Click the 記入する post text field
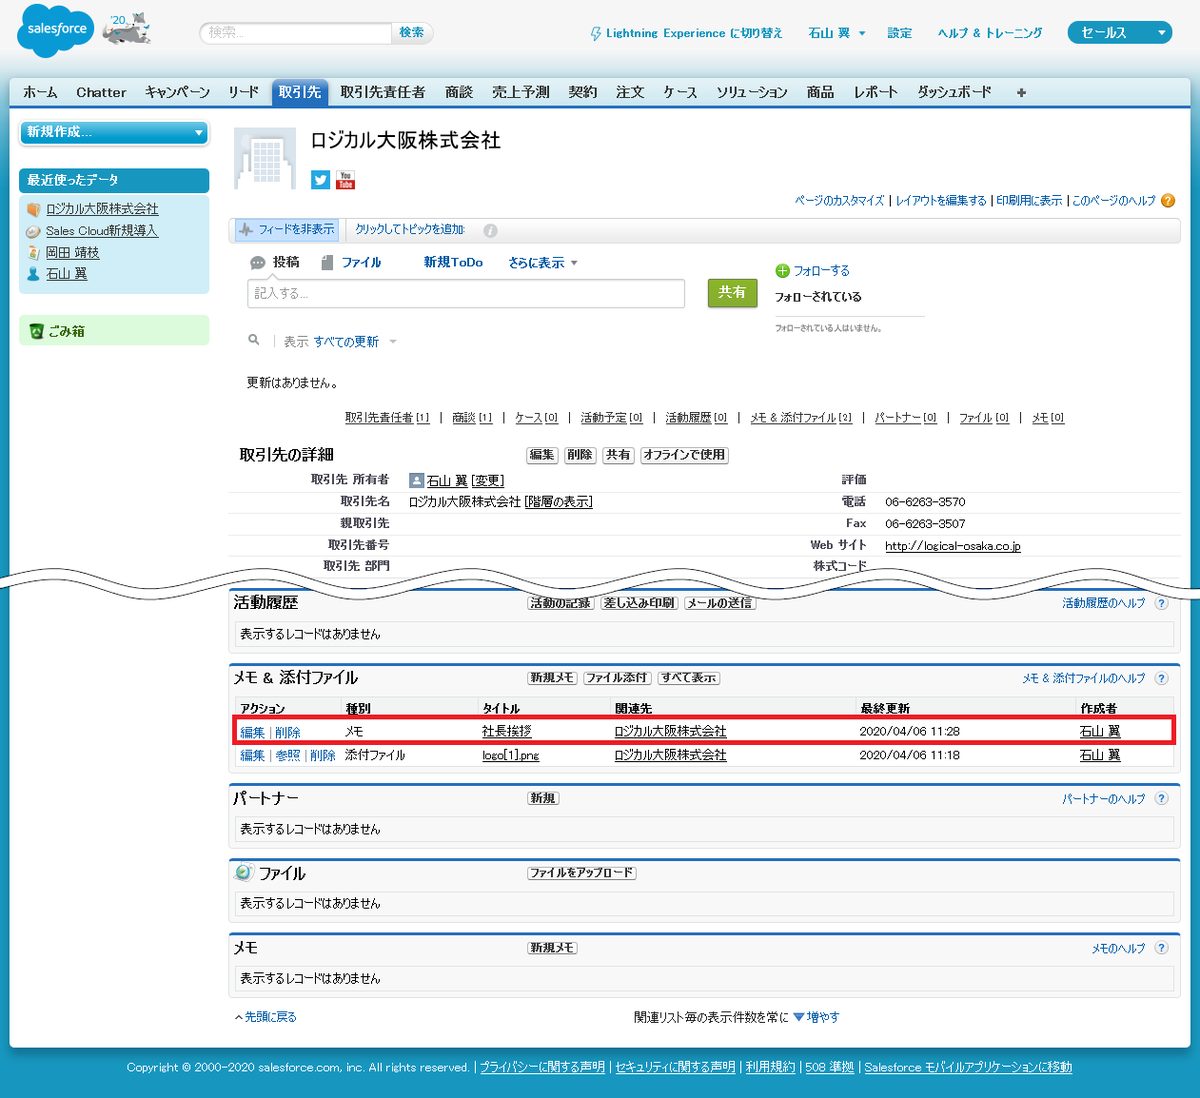 pyautogui.click(x=466, y=293)
